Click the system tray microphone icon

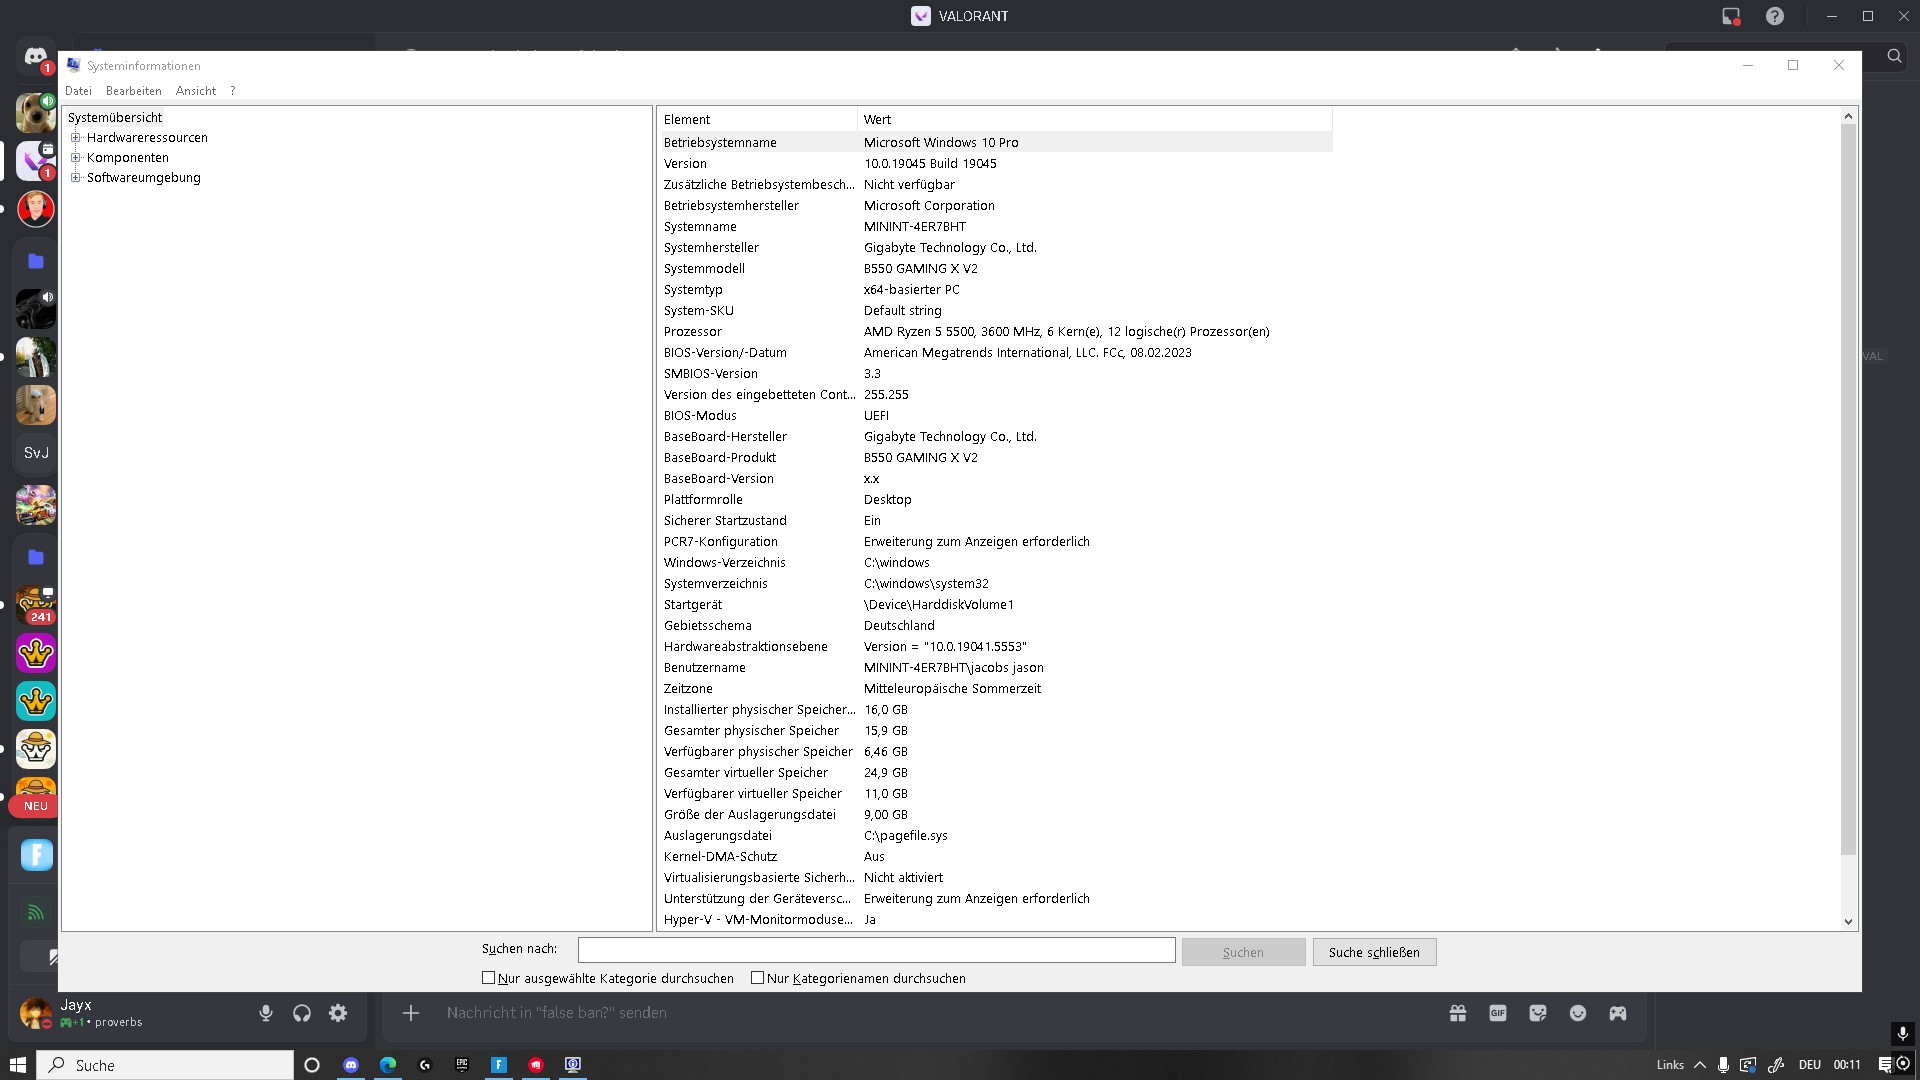coord(1723,1065)
